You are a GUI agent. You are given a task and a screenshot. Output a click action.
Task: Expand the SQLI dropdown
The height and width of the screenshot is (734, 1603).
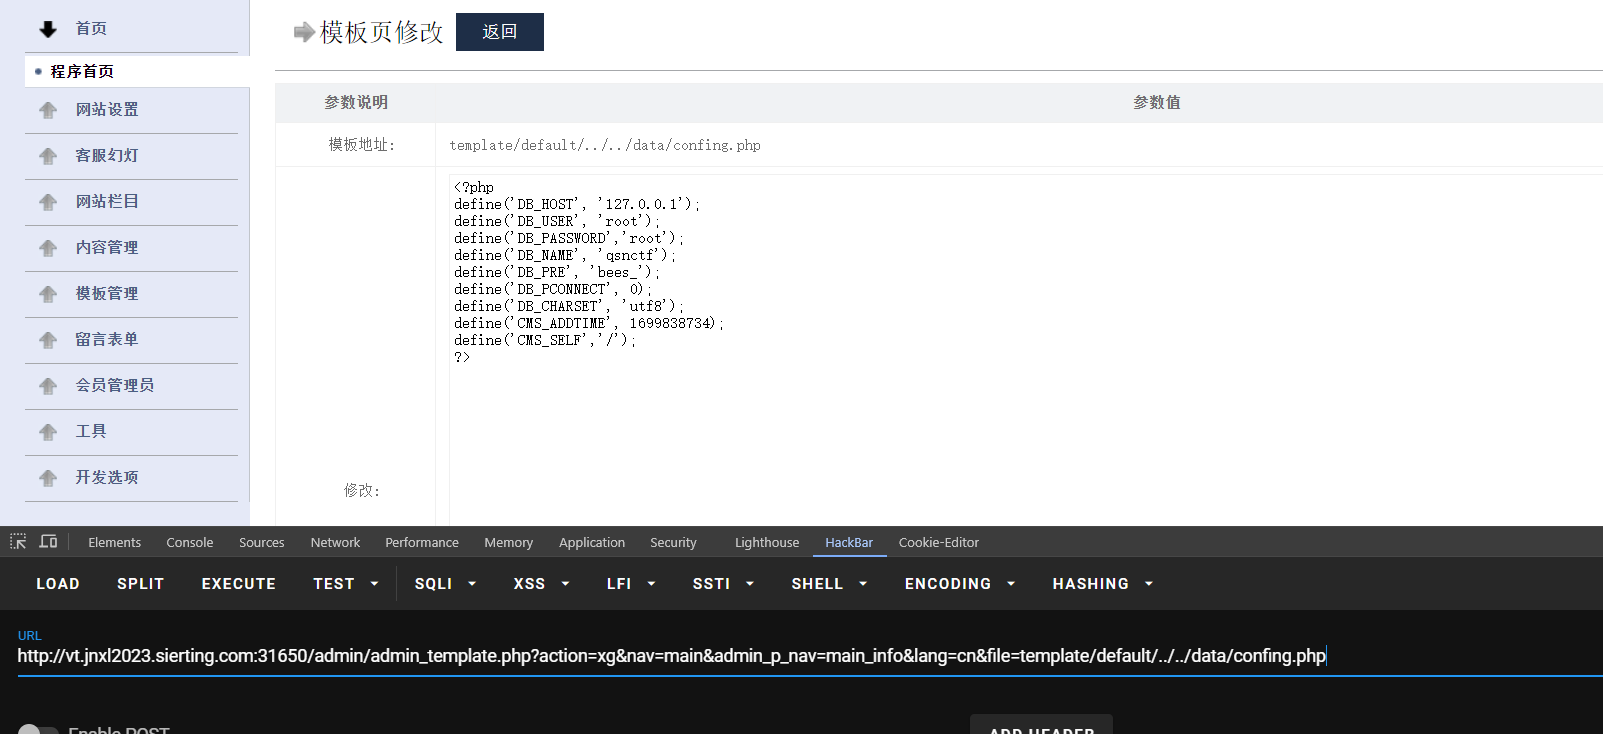coord(445,584)
